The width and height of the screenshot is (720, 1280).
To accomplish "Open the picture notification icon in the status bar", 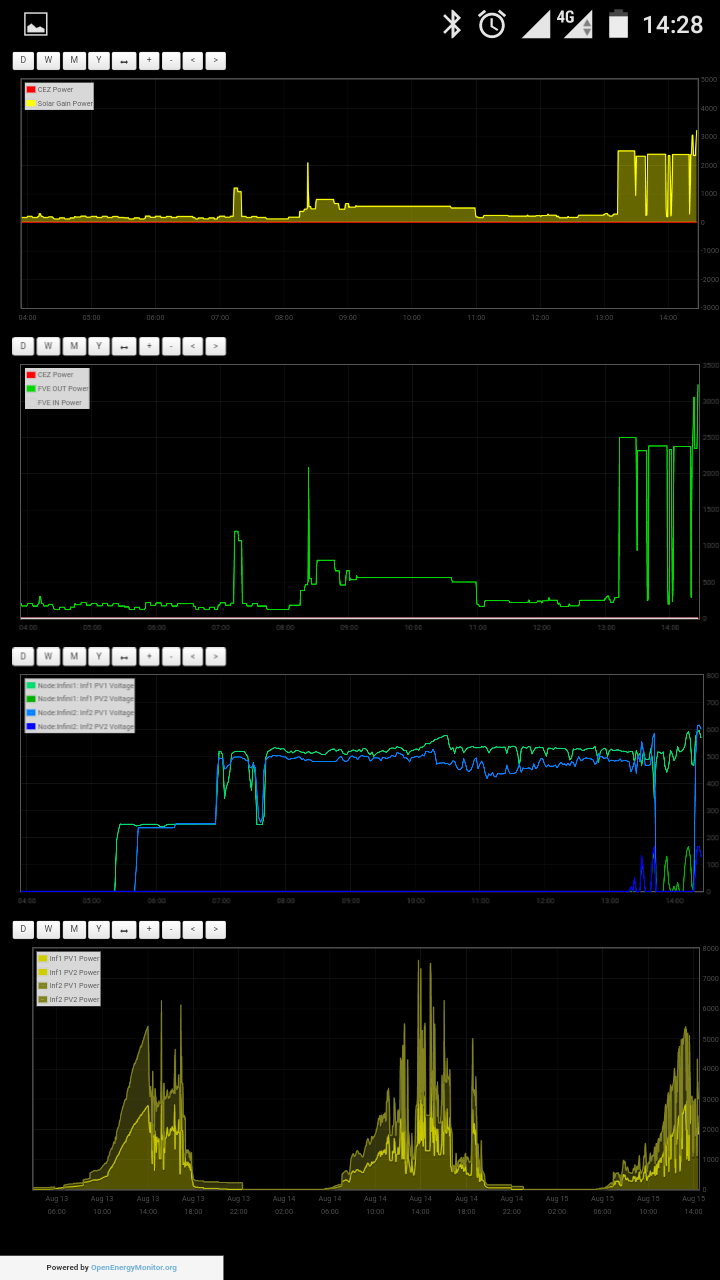I will pos(36,24).
